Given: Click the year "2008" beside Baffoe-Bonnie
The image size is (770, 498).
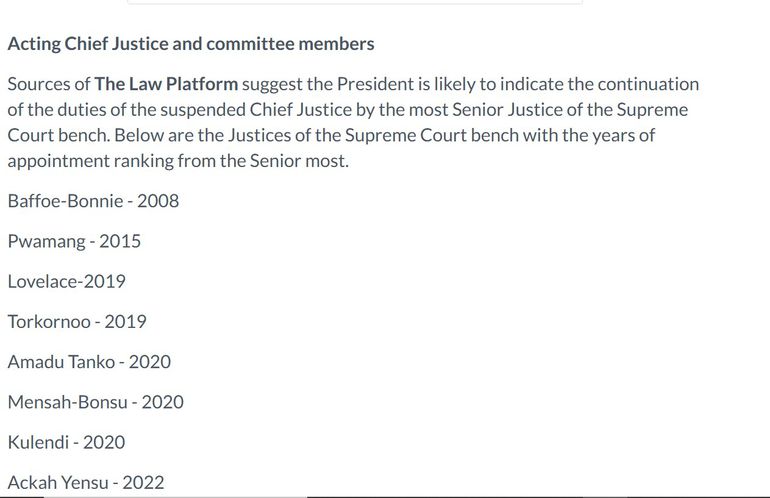Looking at the screenshot, I should pos(158,201).
